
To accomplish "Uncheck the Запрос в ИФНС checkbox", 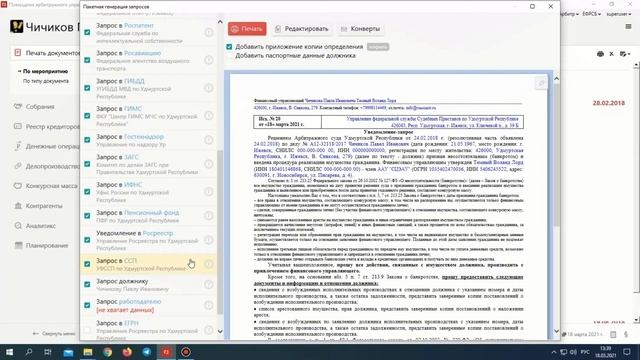I will 87,192.
